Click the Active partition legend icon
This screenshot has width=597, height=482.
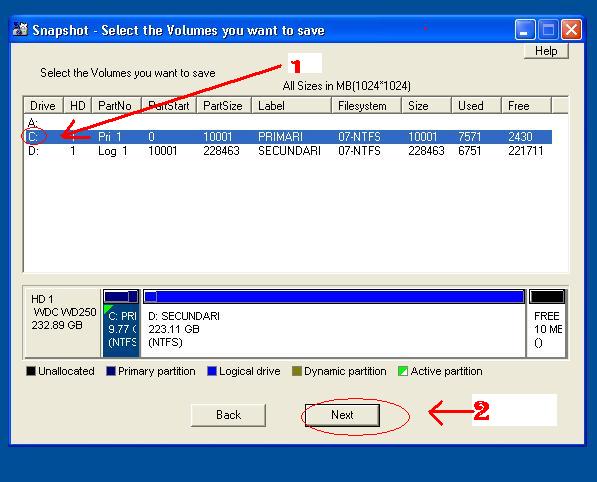point(402,371)
